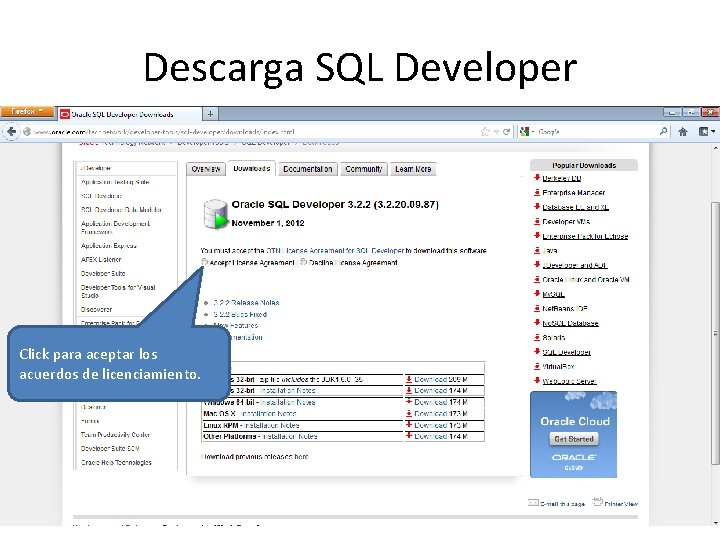
Task: Open the Documentation tab
Action: point(308,169)
